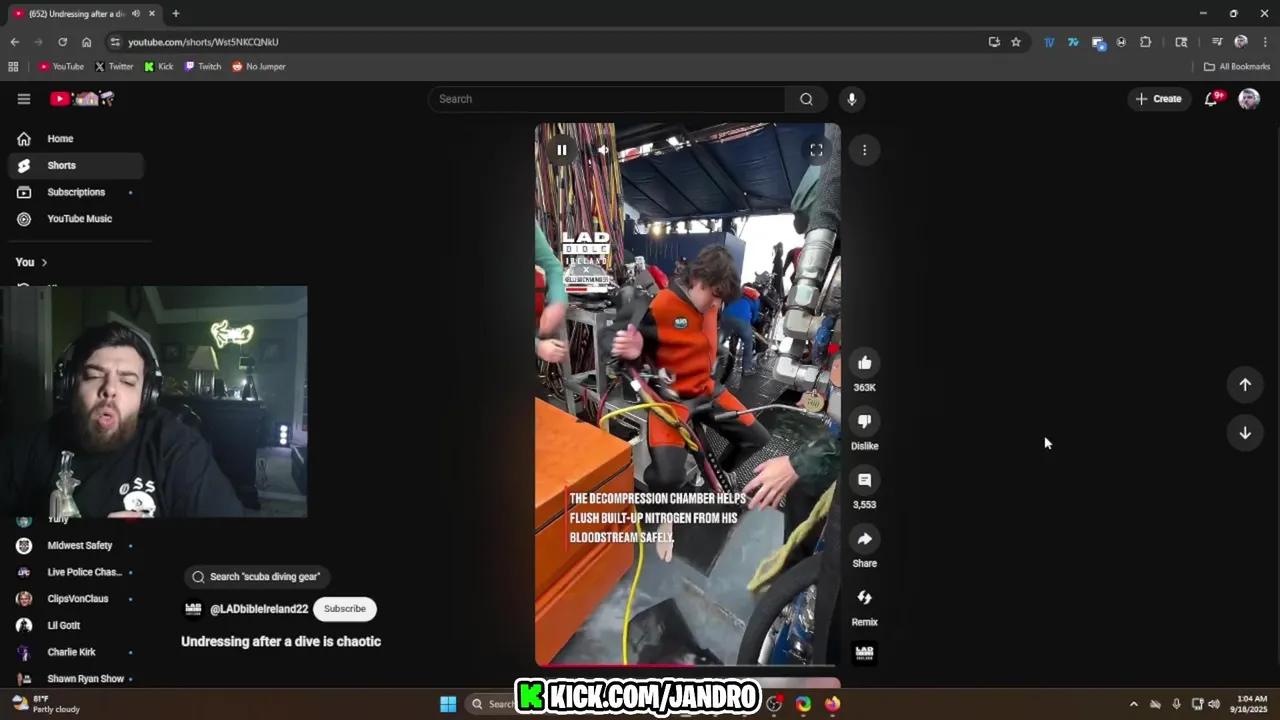Expand the You section chevron
1280x720 pixels.
tap(44, 262)
